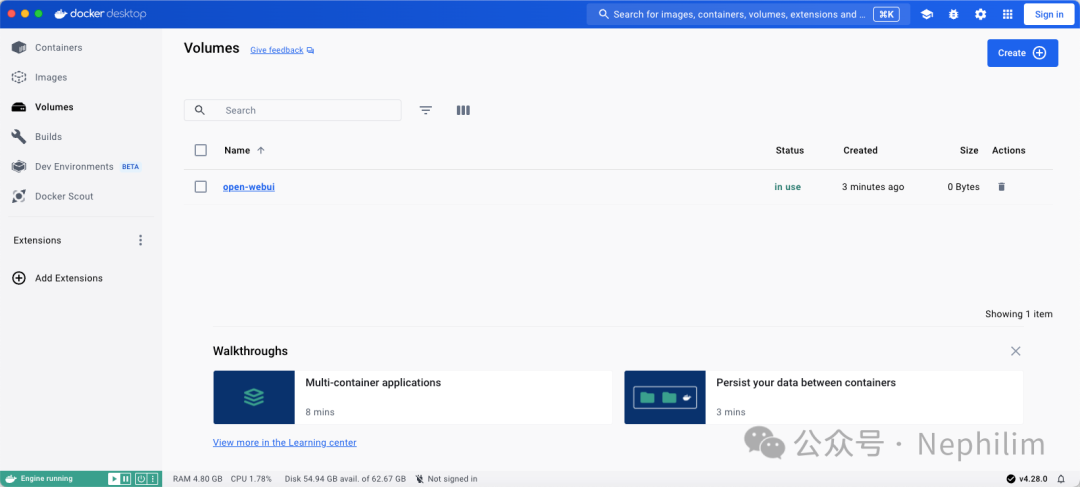Open Settings via the gear icon

[980, 14]
